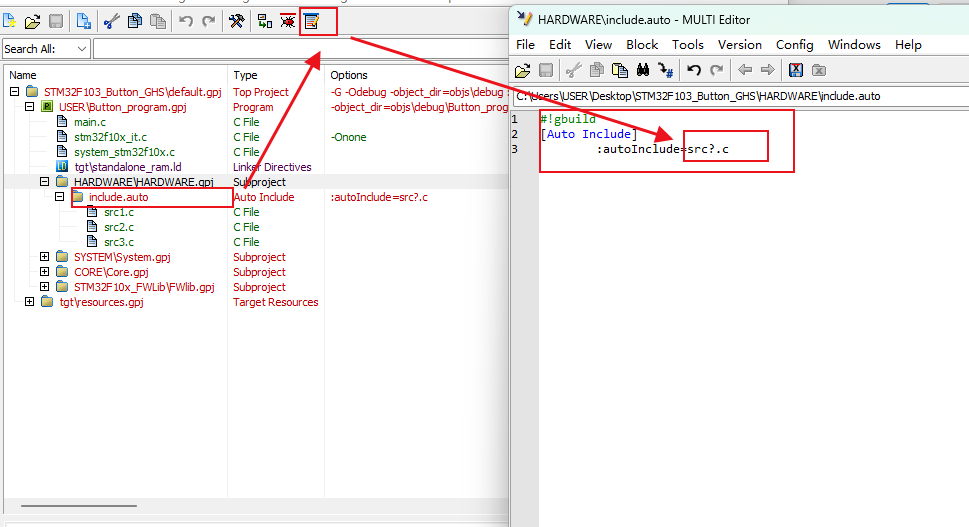Select src2.c in project tree
Viewport: 969px width, 527px height.
coord(118,227)
